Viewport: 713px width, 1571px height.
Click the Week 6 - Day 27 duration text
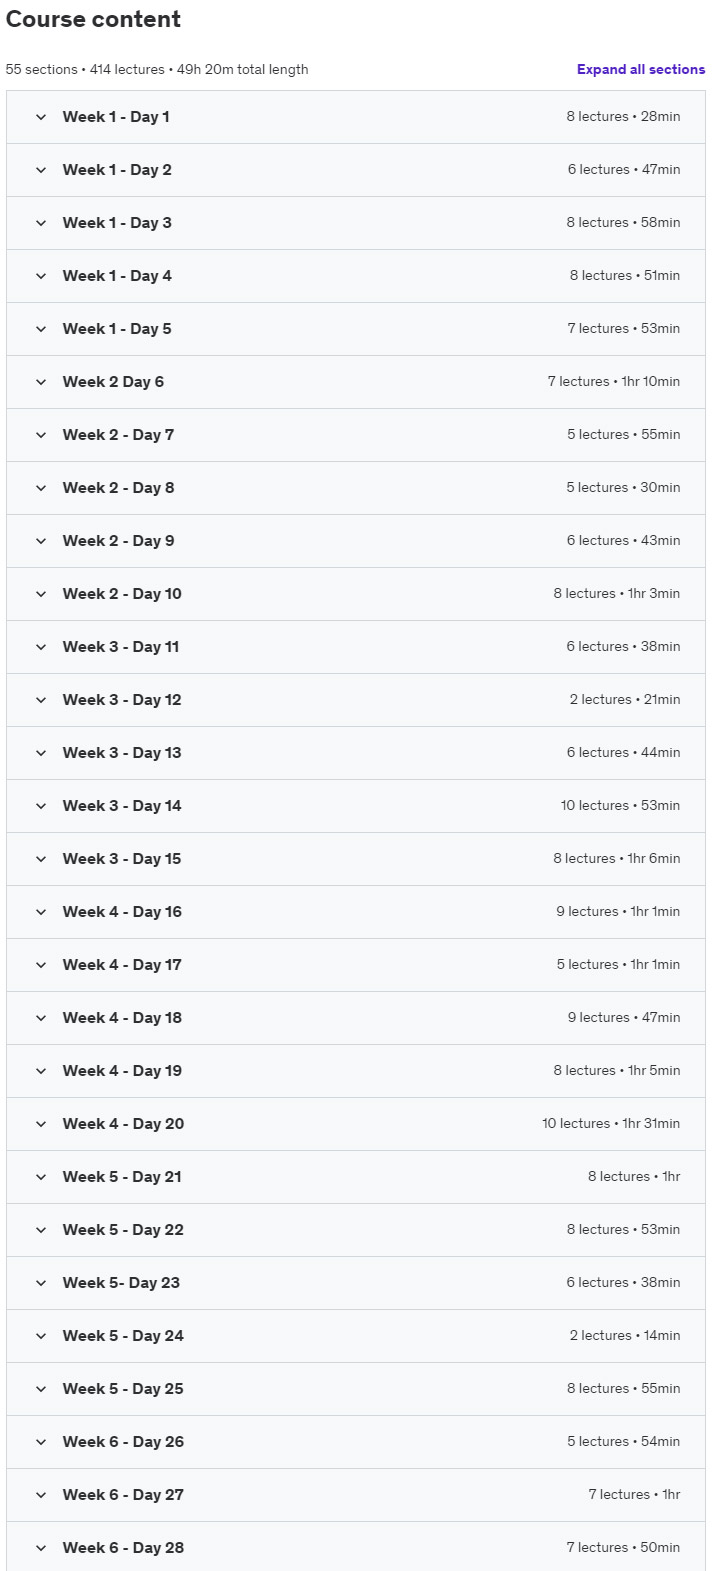671,1495
